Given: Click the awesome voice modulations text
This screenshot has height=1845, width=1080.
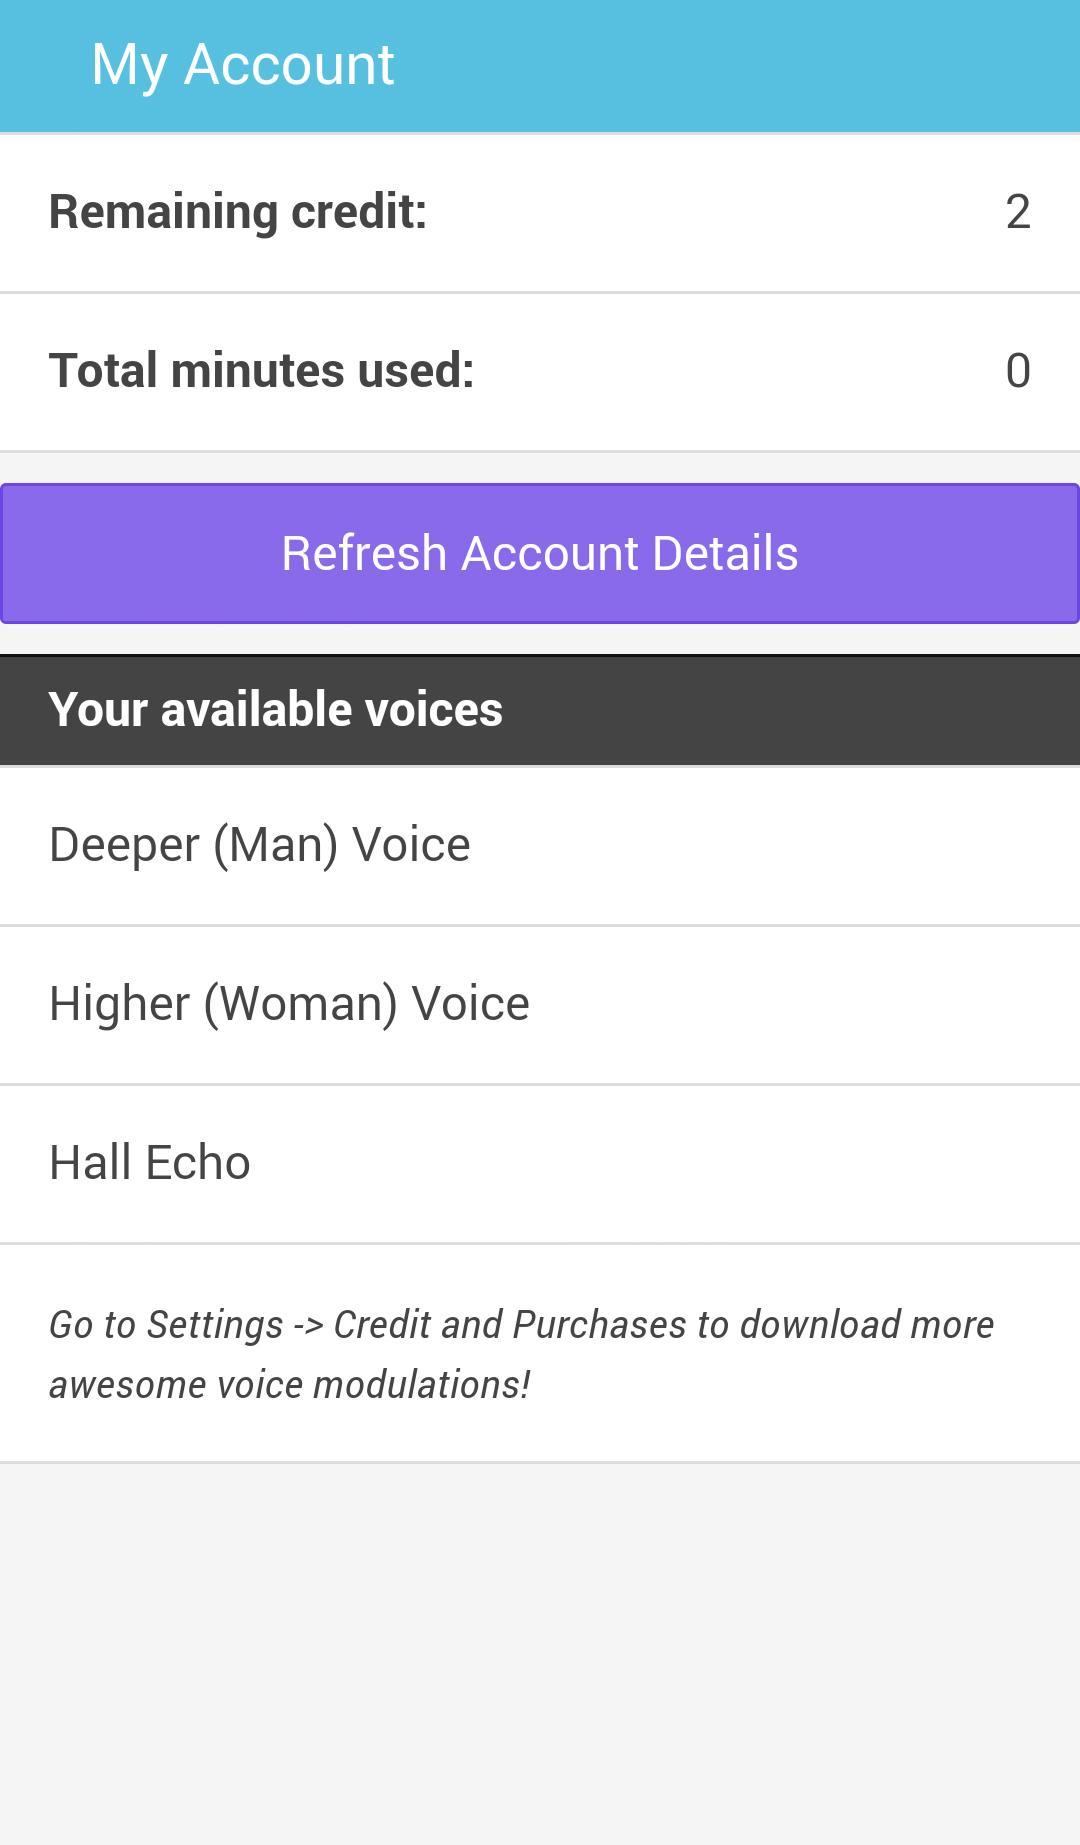Looking at the screenshot, I should pos(290,1385).
